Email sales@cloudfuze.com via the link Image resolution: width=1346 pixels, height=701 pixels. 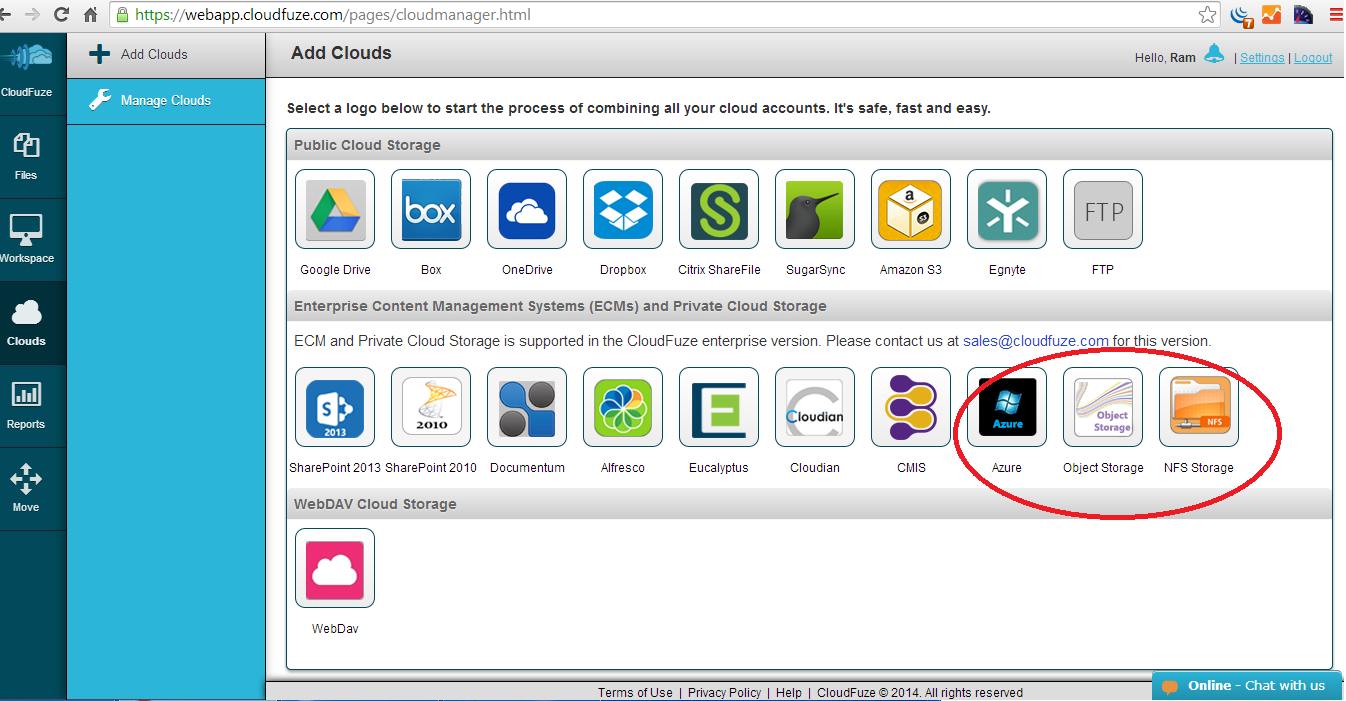[1035, 340]
